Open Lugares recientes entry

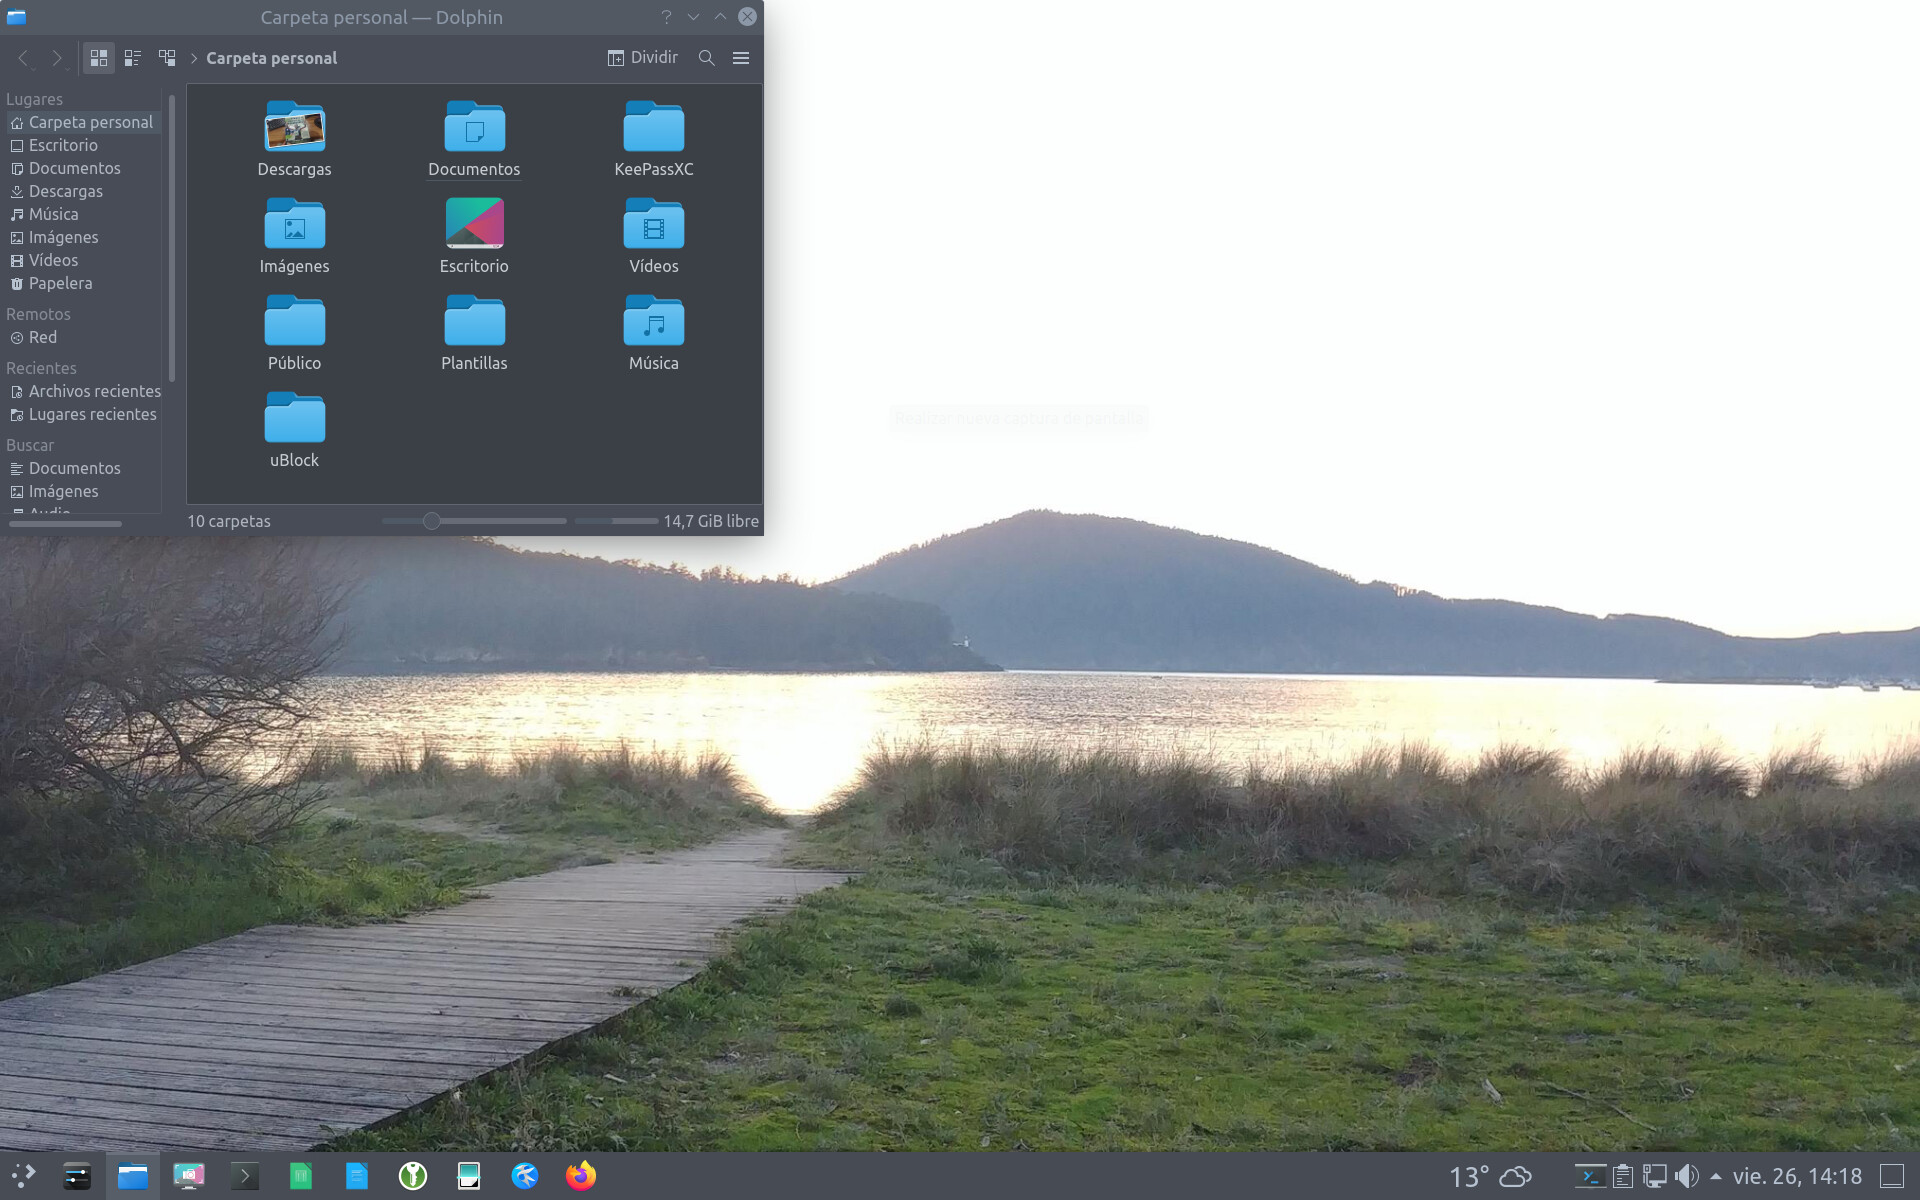pyautogui.click(x=83, y=414)
